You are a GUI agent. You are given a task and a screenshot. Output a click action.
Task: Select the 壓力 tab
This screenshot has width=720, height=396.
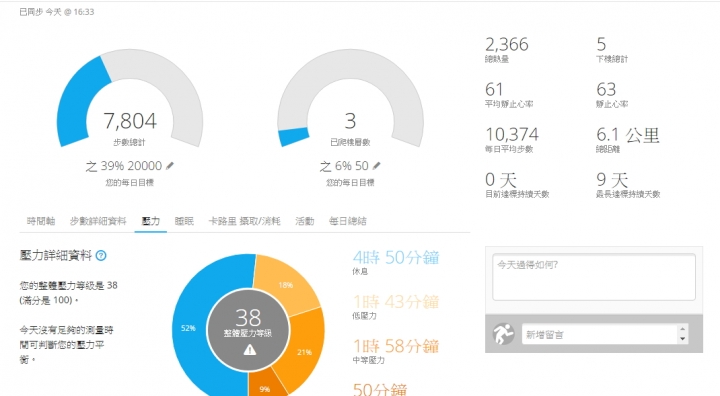pyautogui.click(x=151, y=221)
